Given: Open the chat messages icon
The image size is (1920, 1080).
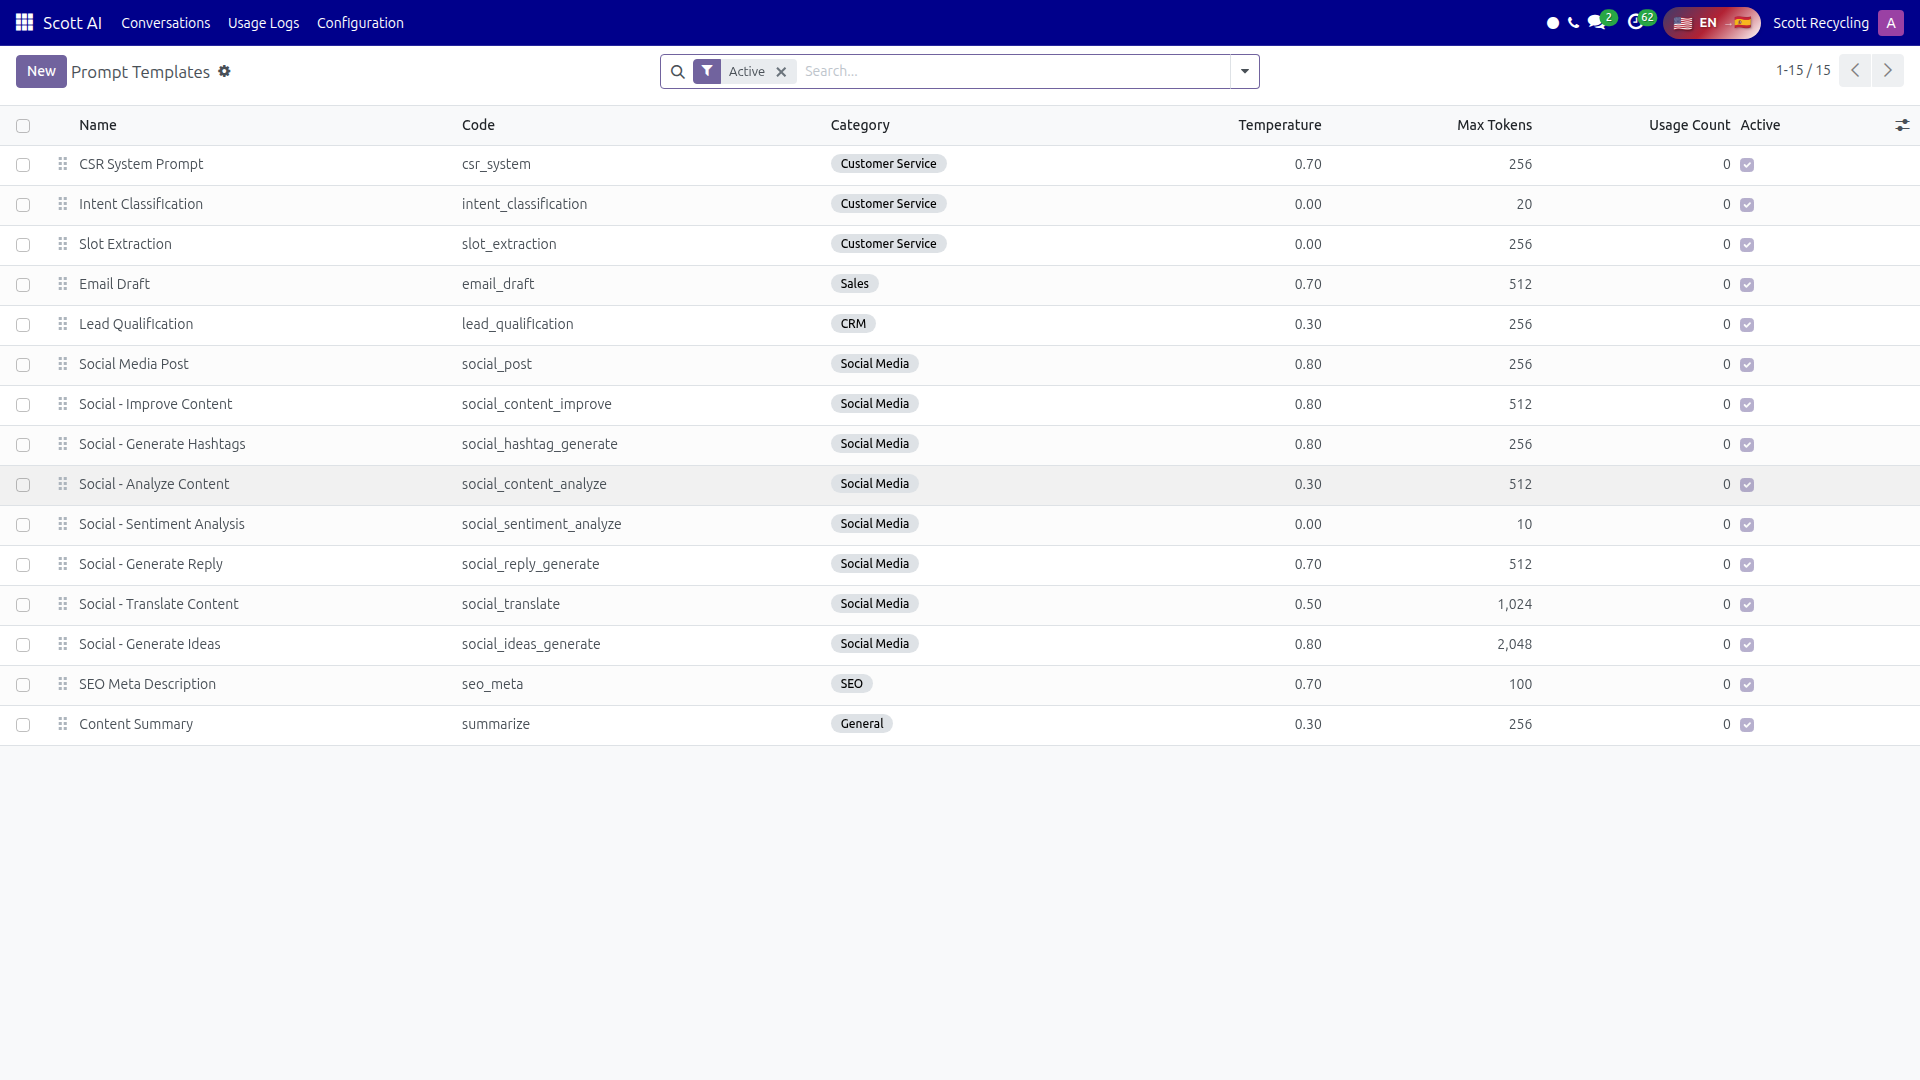Looking at the screenshot, I should [x=1596, y=22].
